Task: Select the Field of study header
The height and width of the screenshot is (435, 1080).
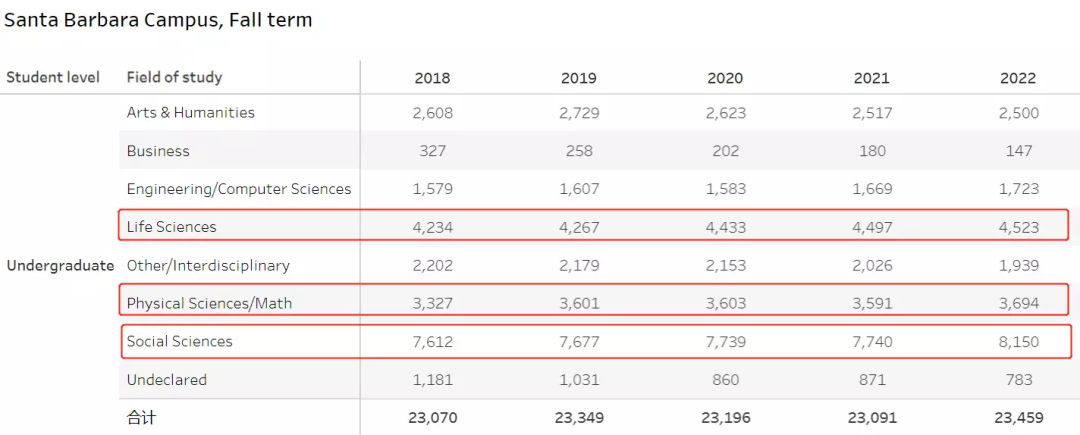Action: pyautogui.click(x=174, y=77)
